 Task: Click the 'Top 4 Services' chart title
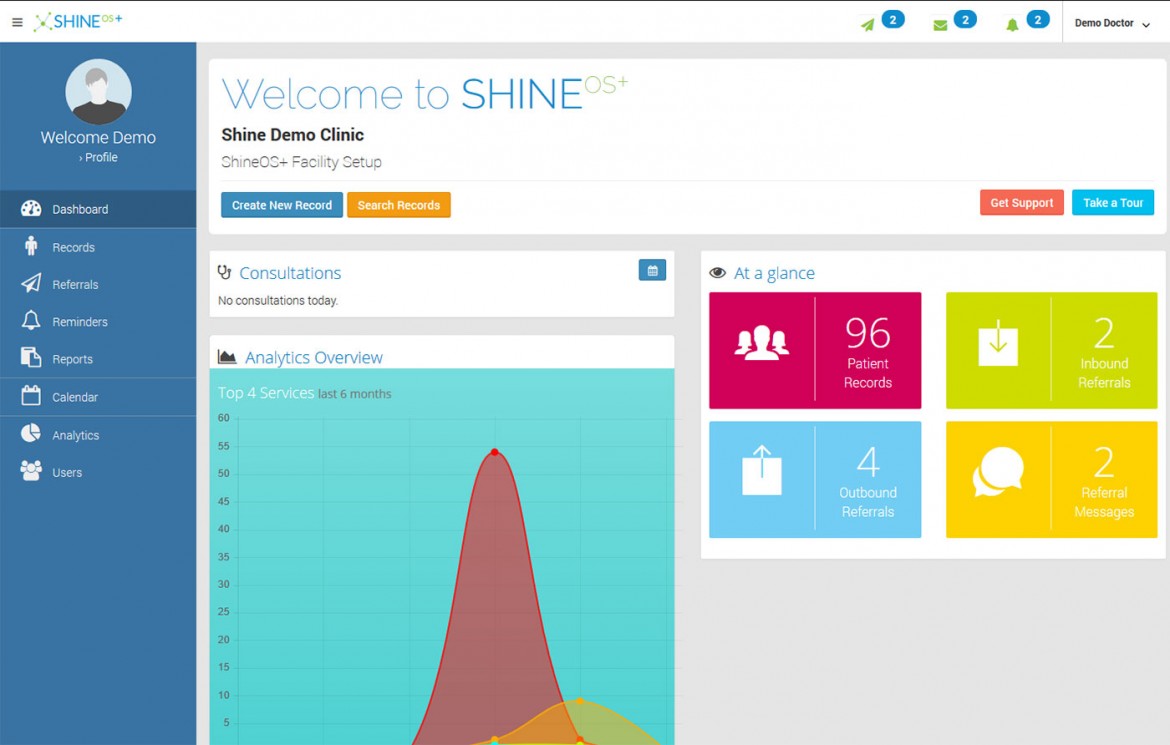(266, 393)
